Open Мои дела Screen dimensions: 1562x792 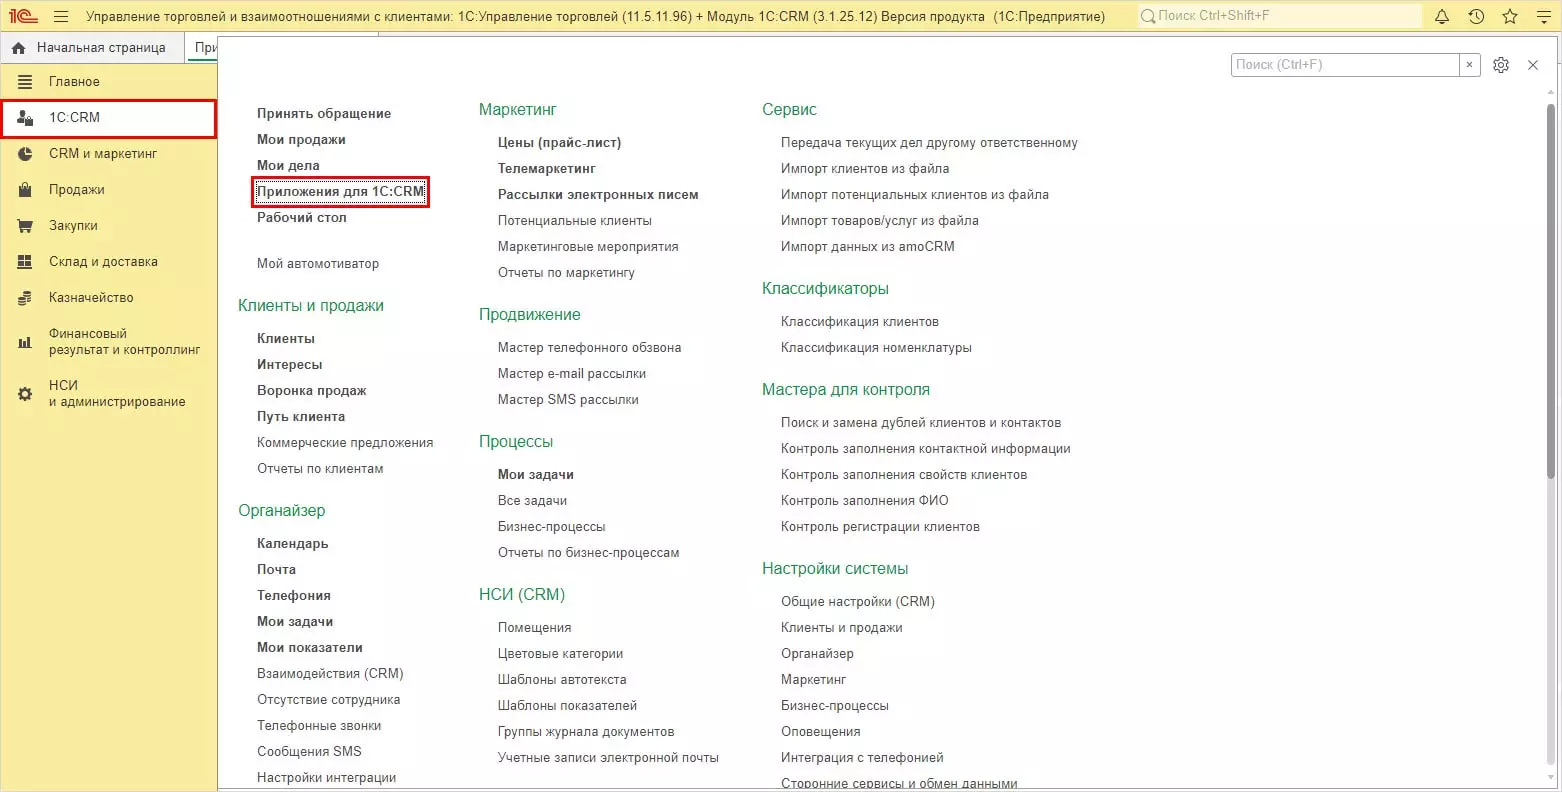pos(288,166)
